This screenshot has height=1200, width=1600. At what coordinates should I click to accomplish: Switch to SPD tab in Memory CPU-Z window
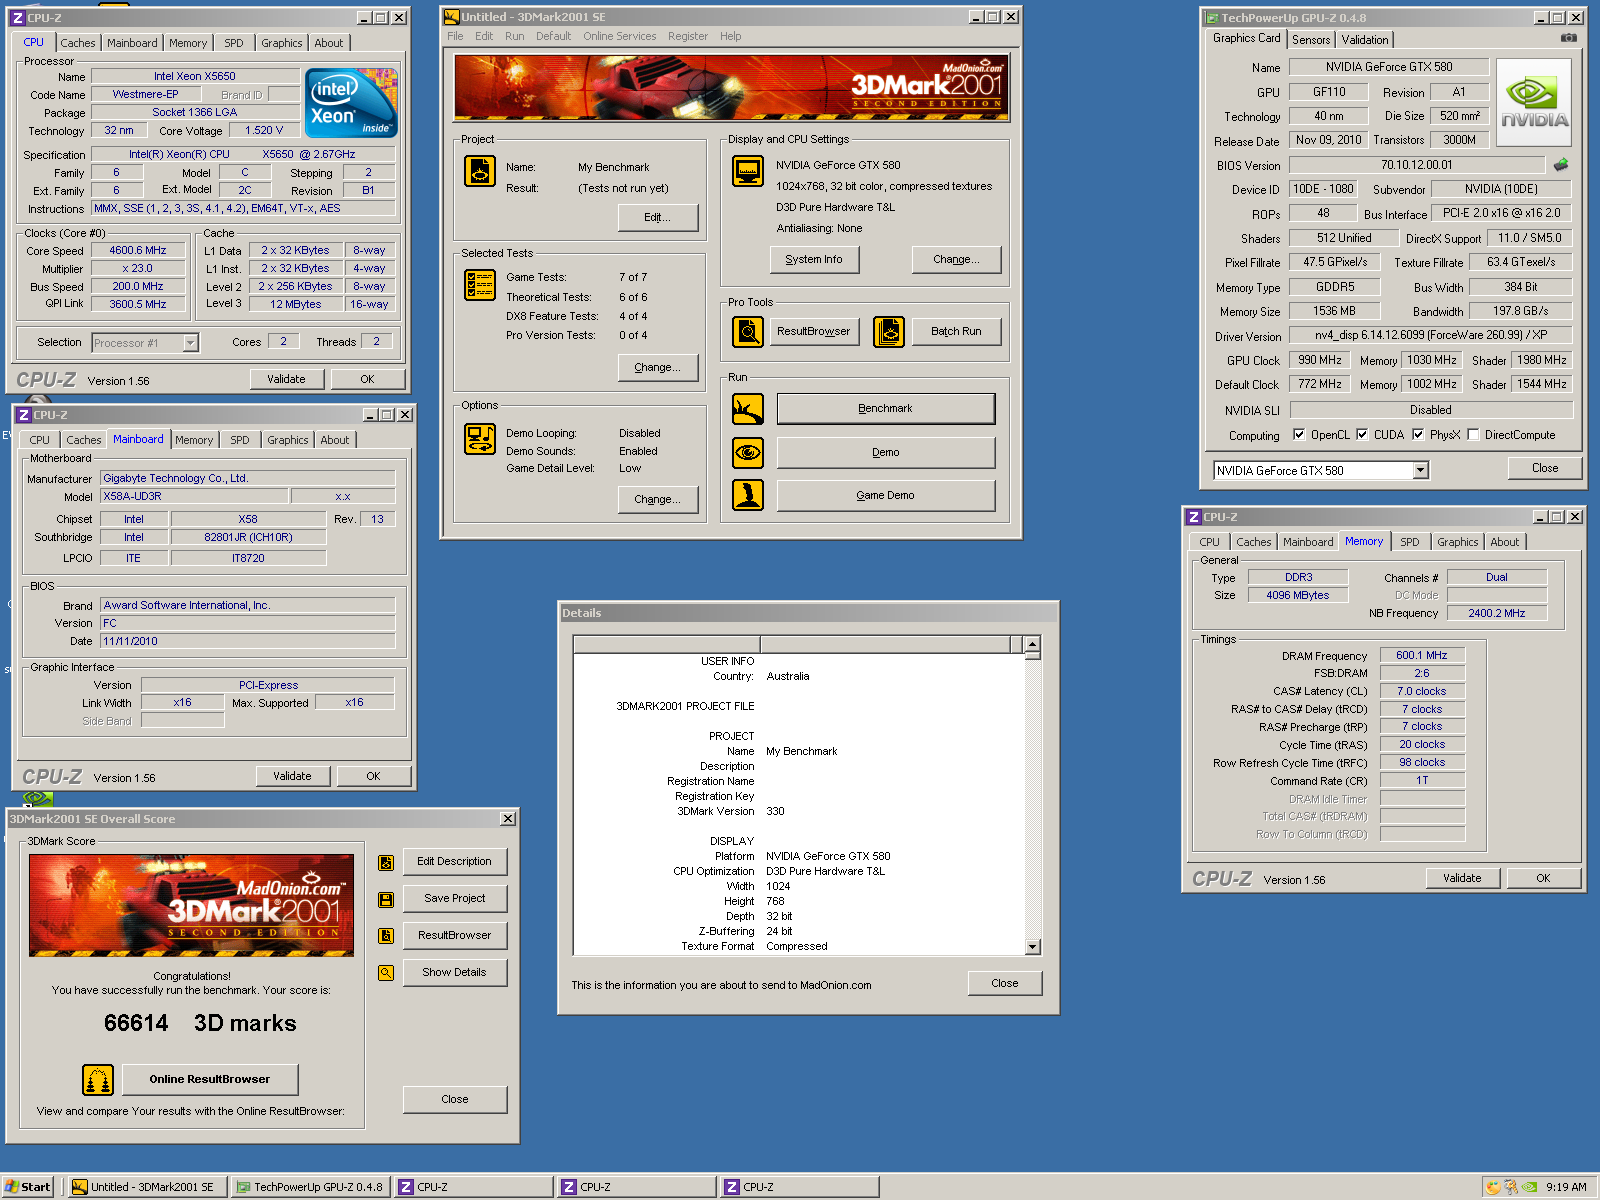pyautogui.click(x=1410, y=542)
